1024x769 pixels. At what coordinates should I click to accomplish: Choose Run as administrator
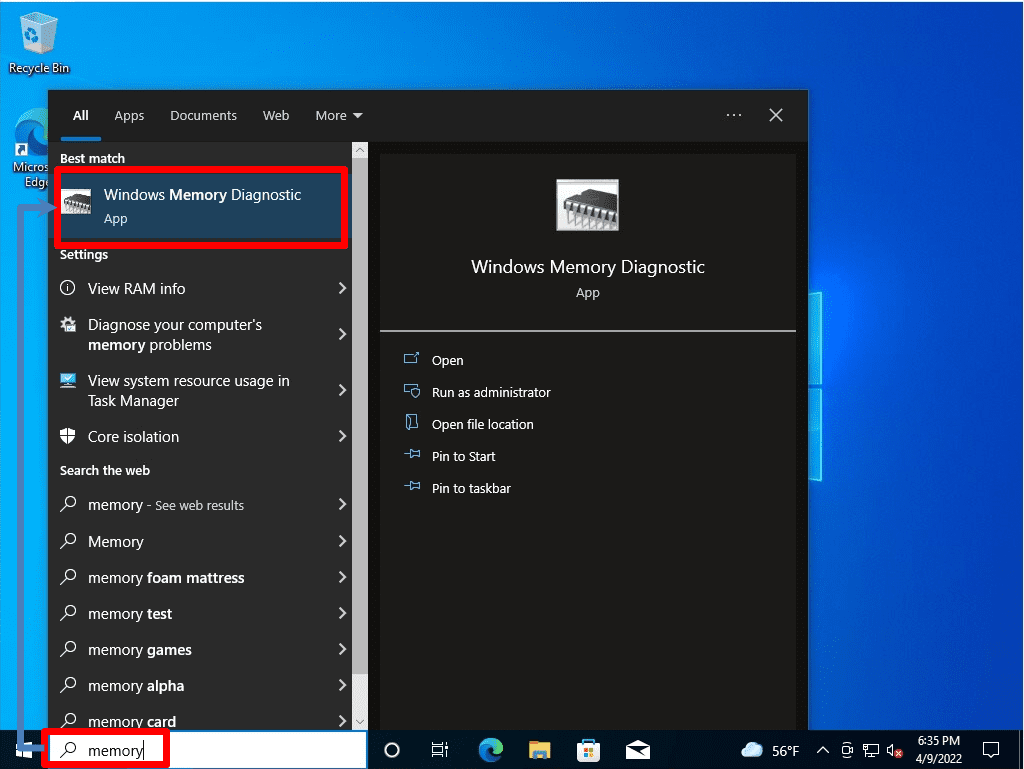click(x=490, y=392)
